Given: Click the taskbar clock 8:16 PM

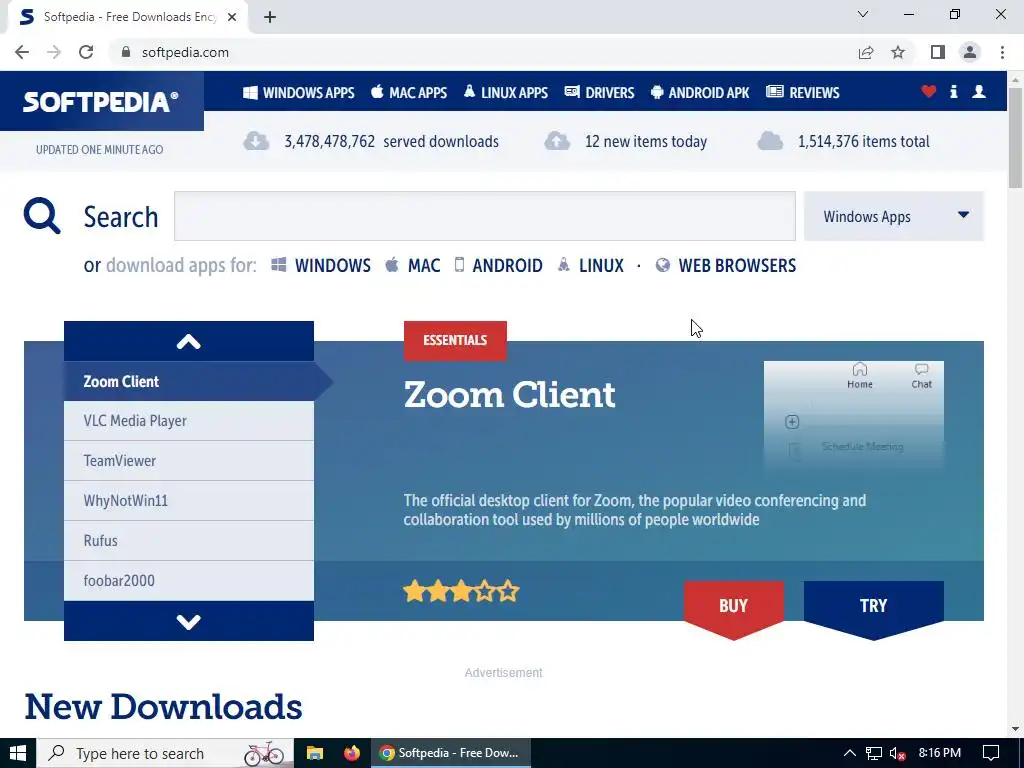Looking at the screenshot, I should click(939, 753).
